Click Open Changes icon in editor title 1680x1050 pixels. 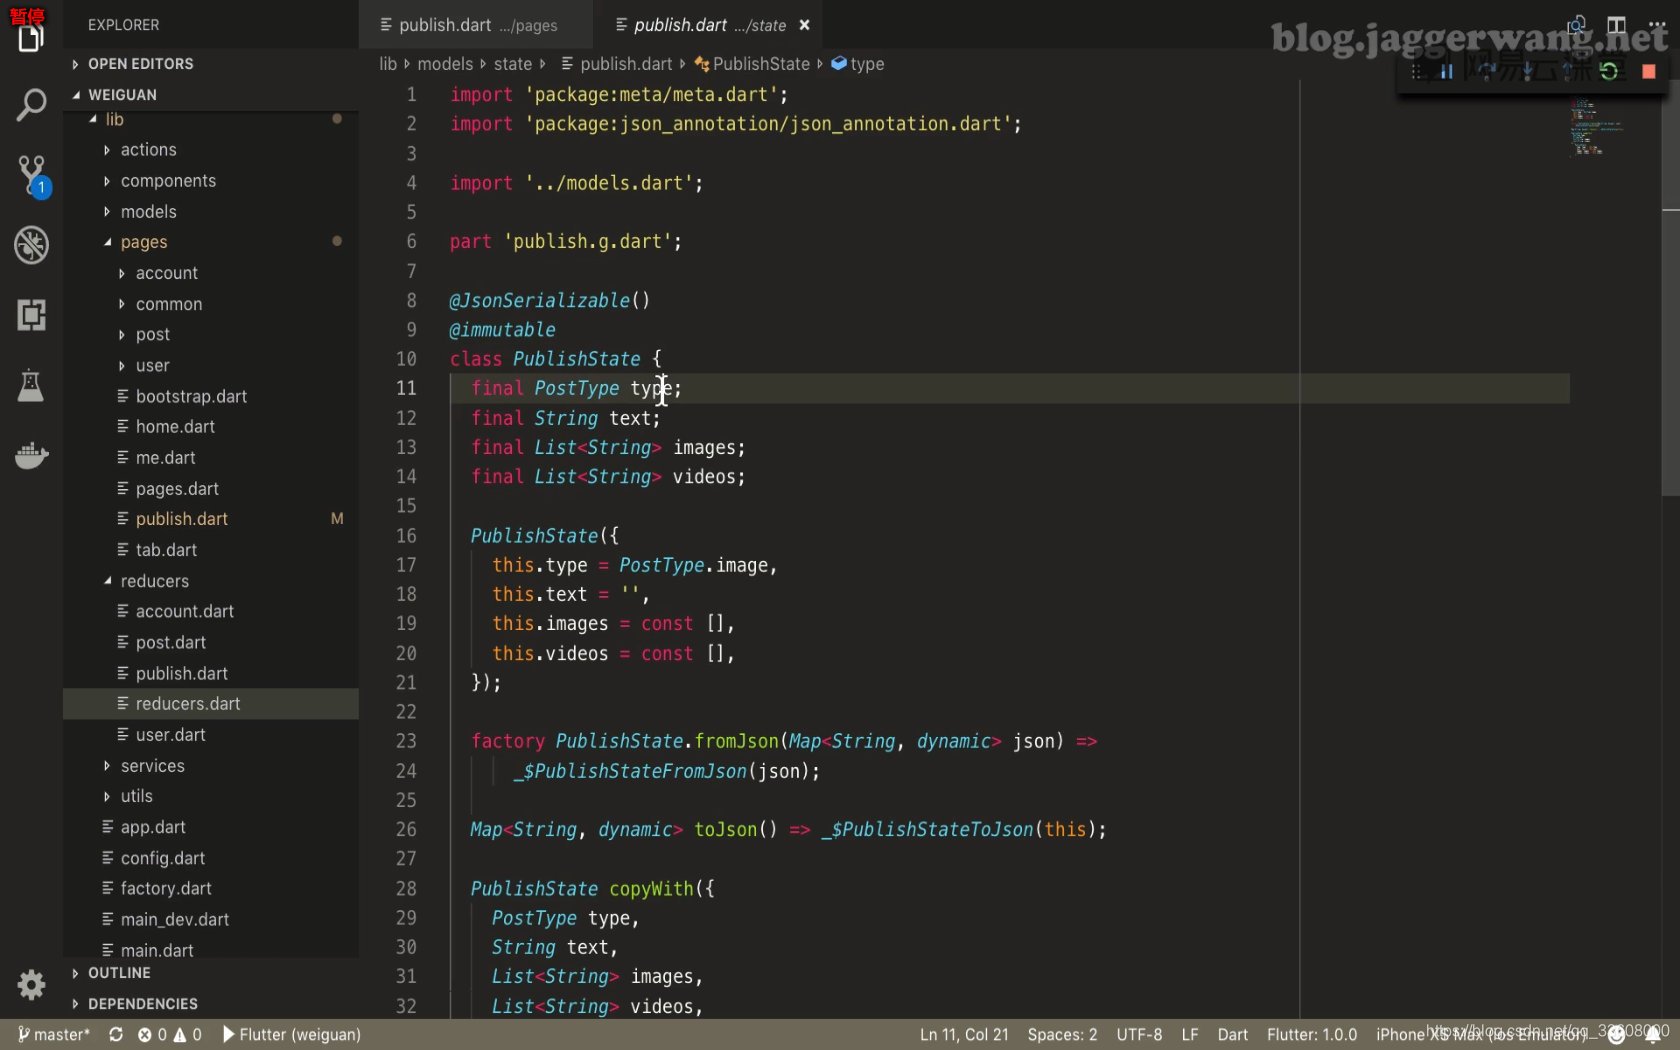(x=1576, y=24)
